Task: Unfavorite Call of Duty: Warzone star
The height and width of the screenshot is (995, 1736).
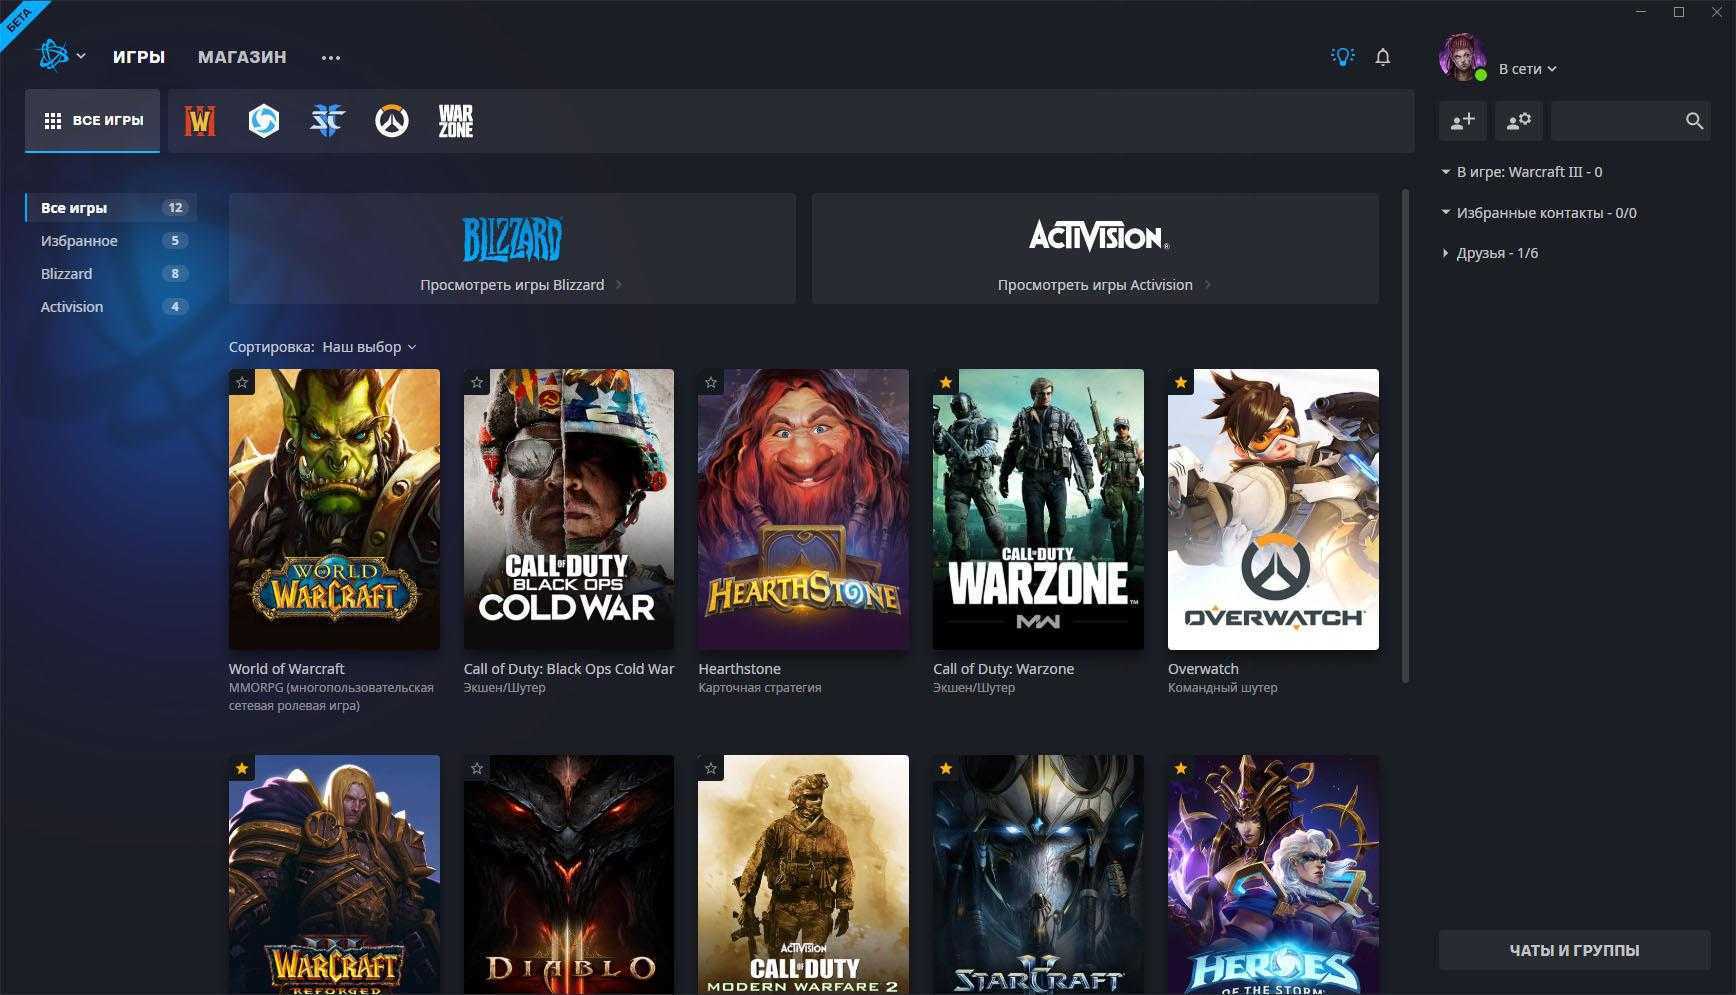Action: (946, 382)
